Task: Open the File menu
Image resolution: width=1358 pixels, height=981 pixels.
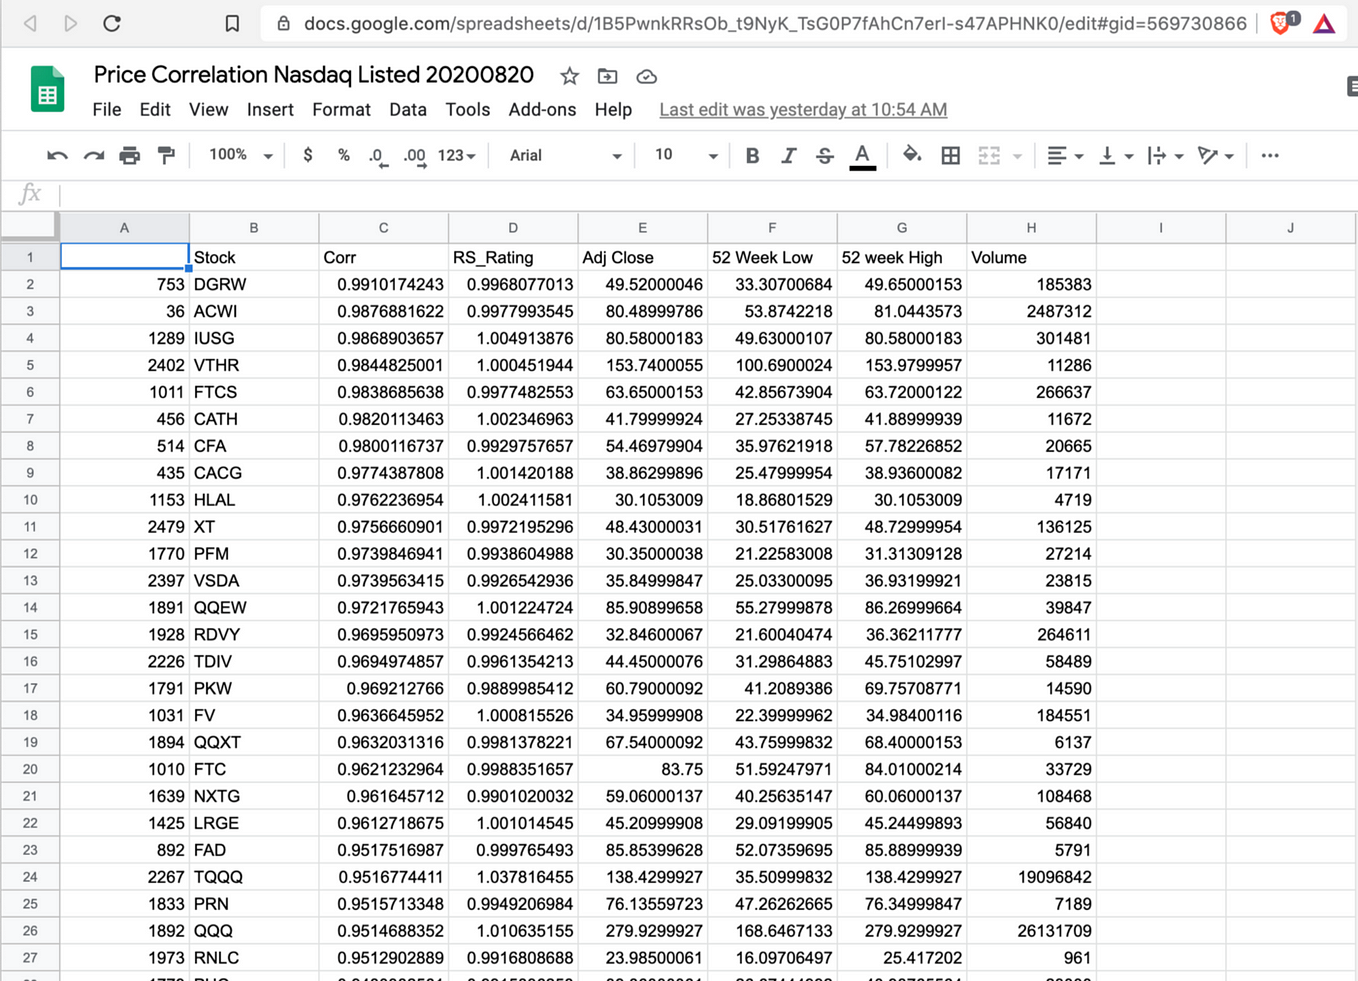Action: pyautogui.click(x=106, y=110)
